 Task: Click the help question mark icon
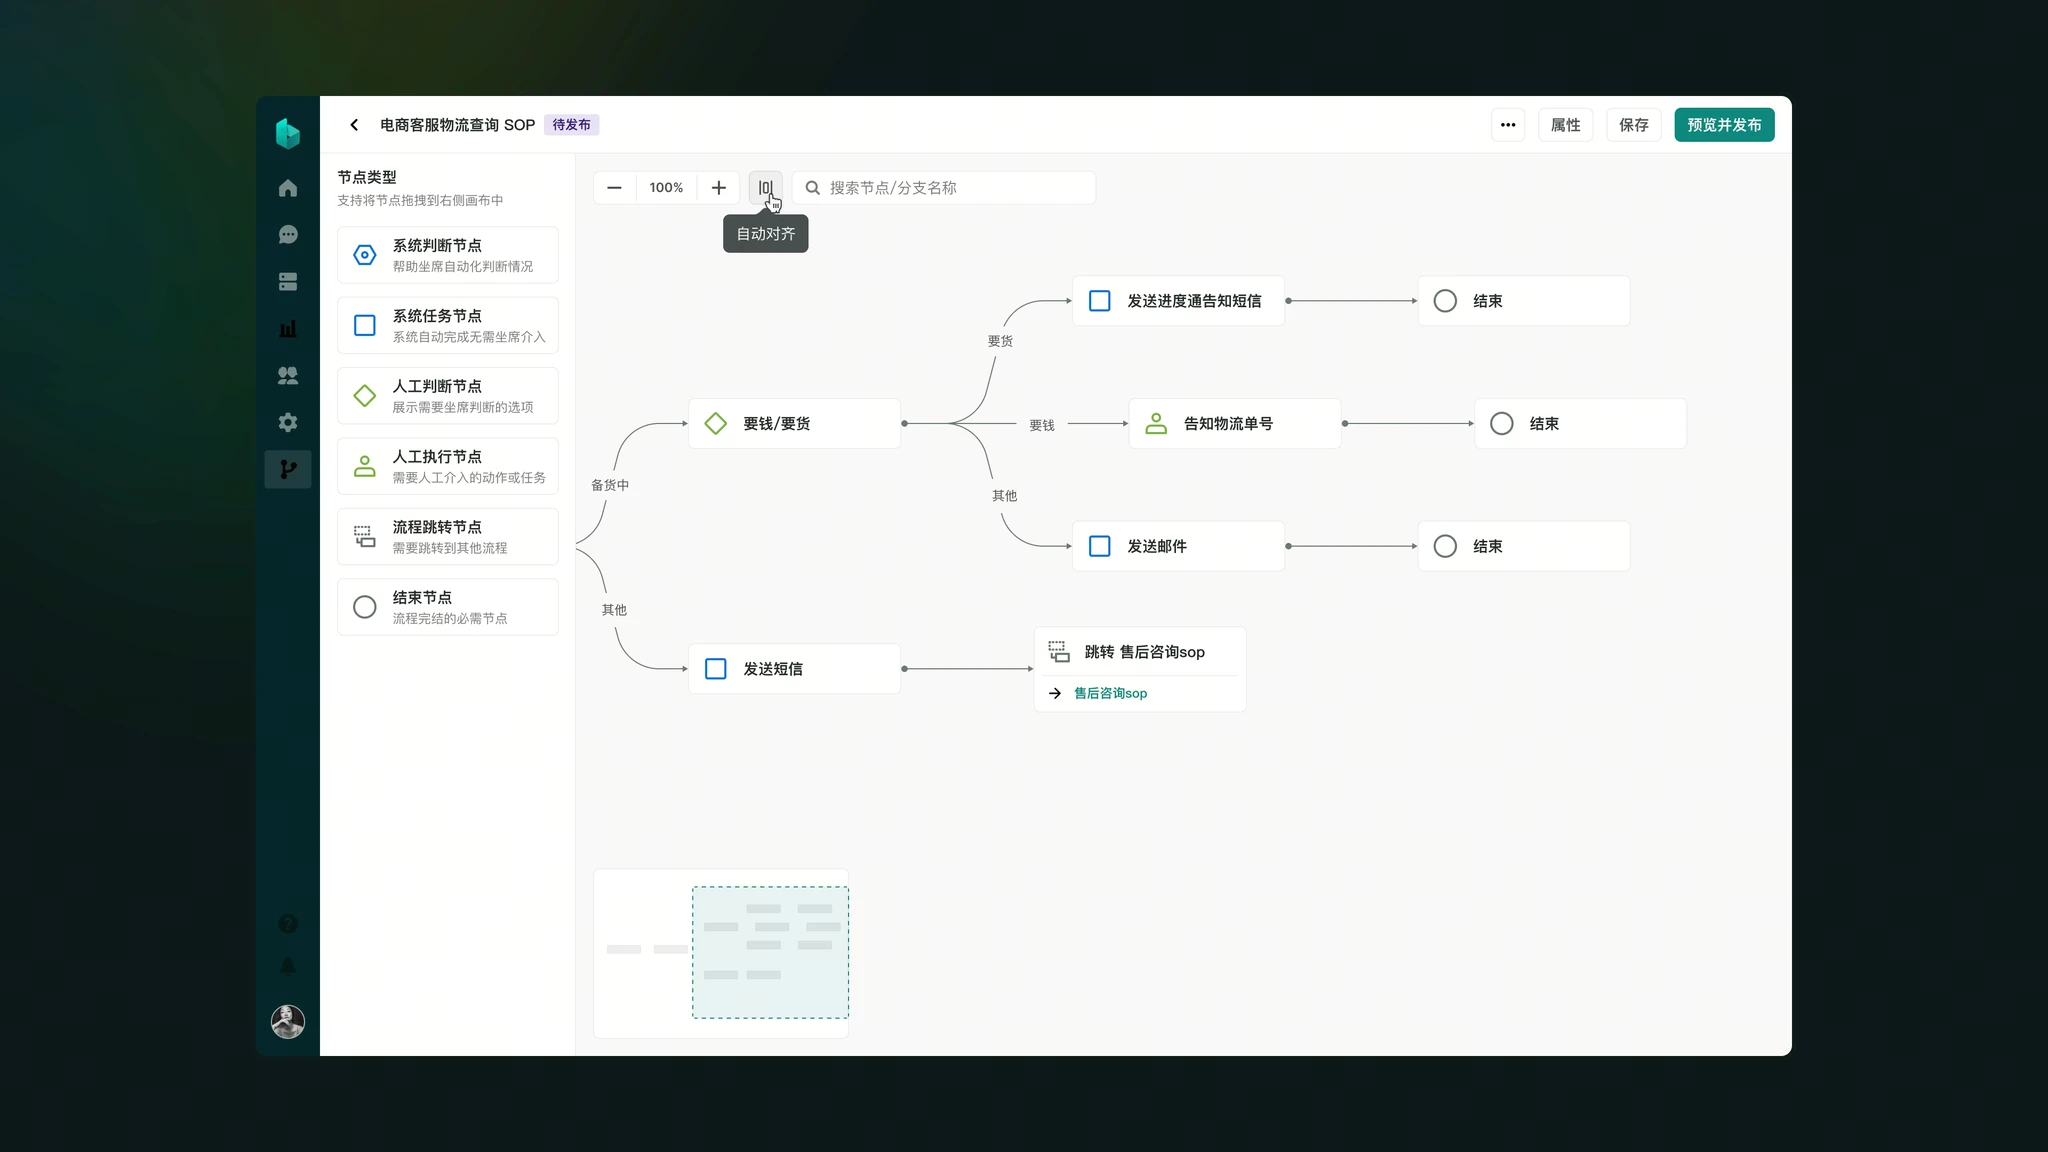click(288, 924)
